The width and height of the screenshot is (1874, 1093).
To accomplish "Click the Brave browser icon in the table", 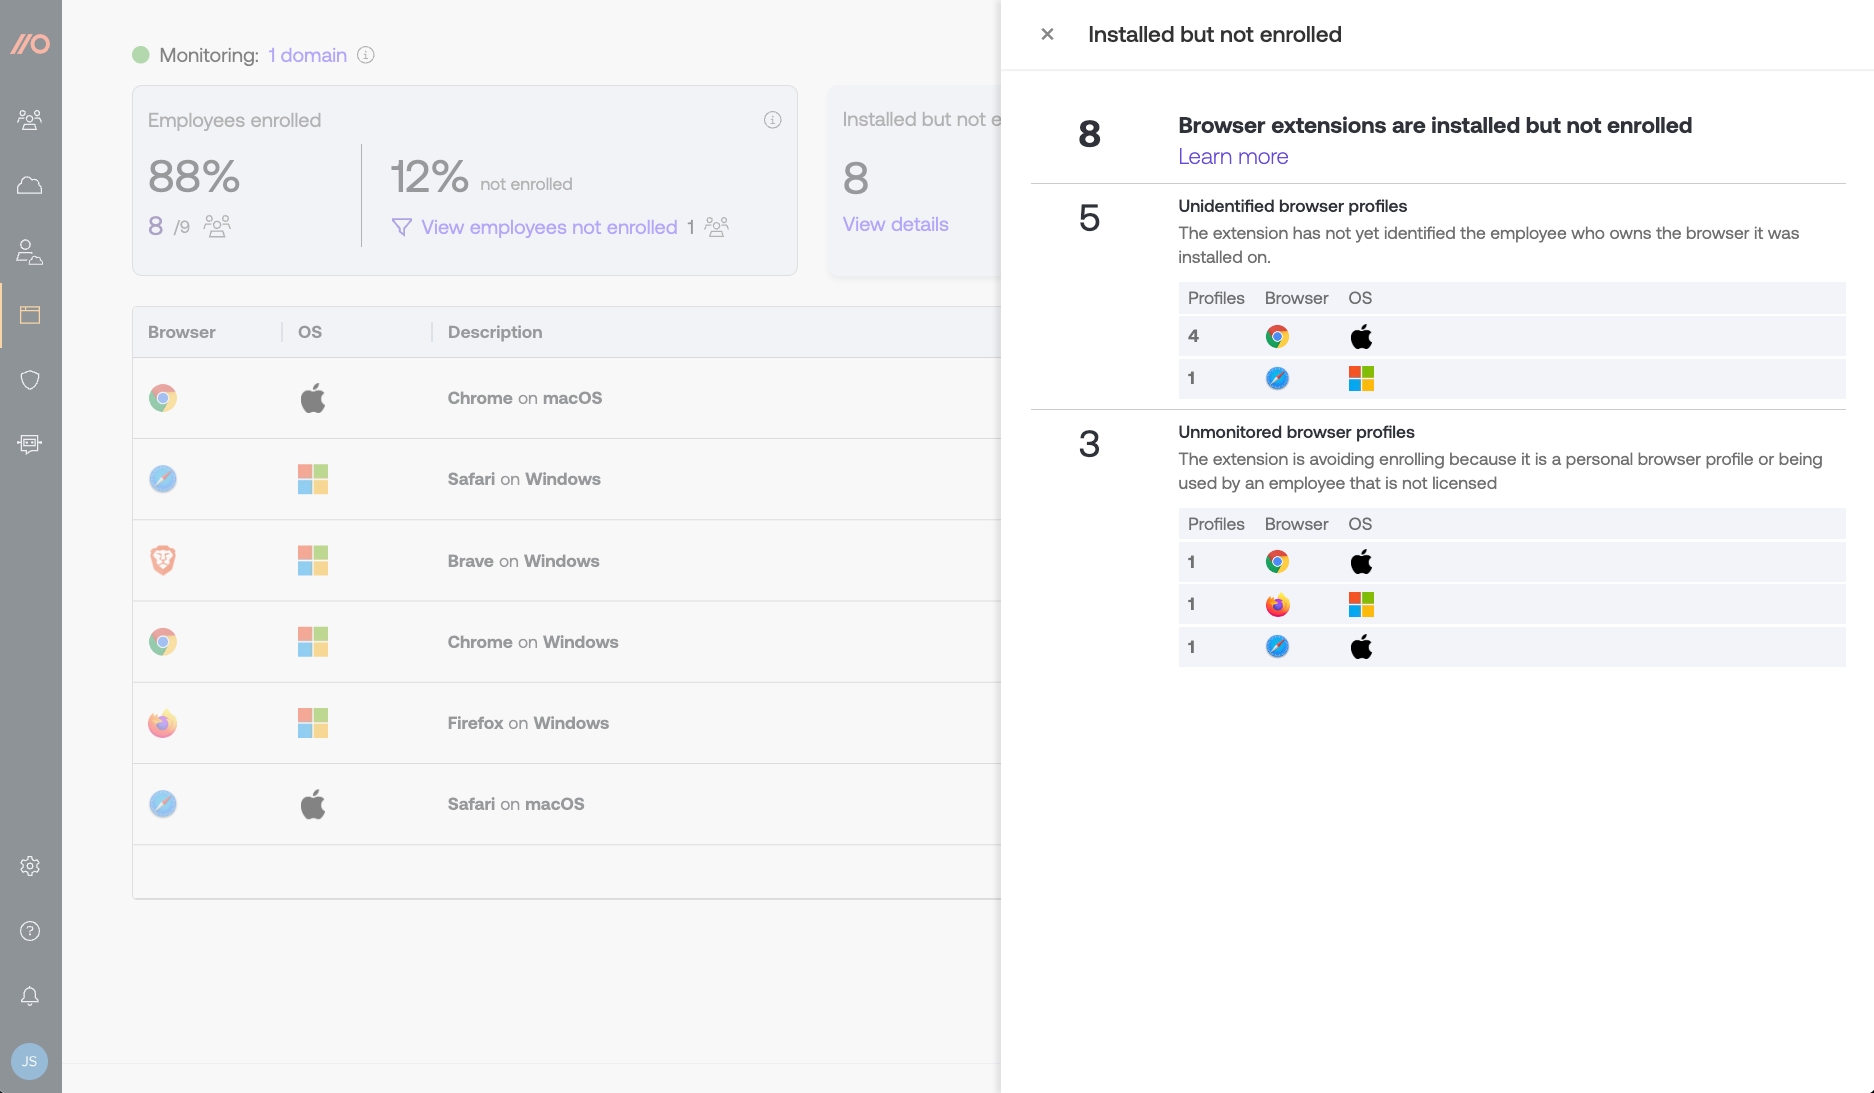I will 163,561.
